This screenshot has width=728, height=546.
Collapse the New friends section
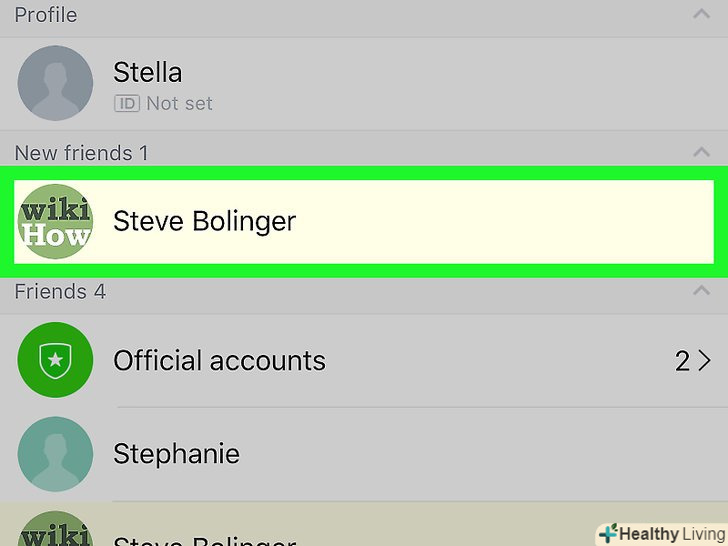pyautogui.click(x=702, y=153)
